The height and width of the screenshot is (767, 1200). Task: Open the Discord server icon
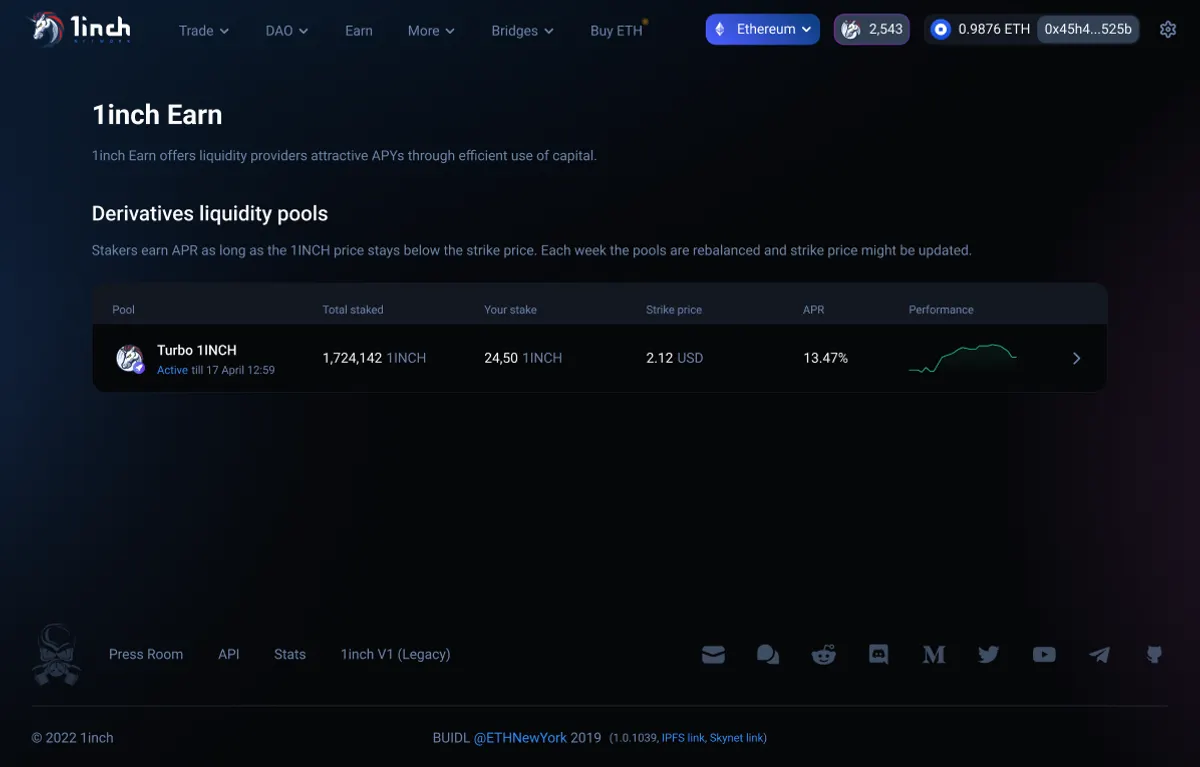(x=879, y=654)
